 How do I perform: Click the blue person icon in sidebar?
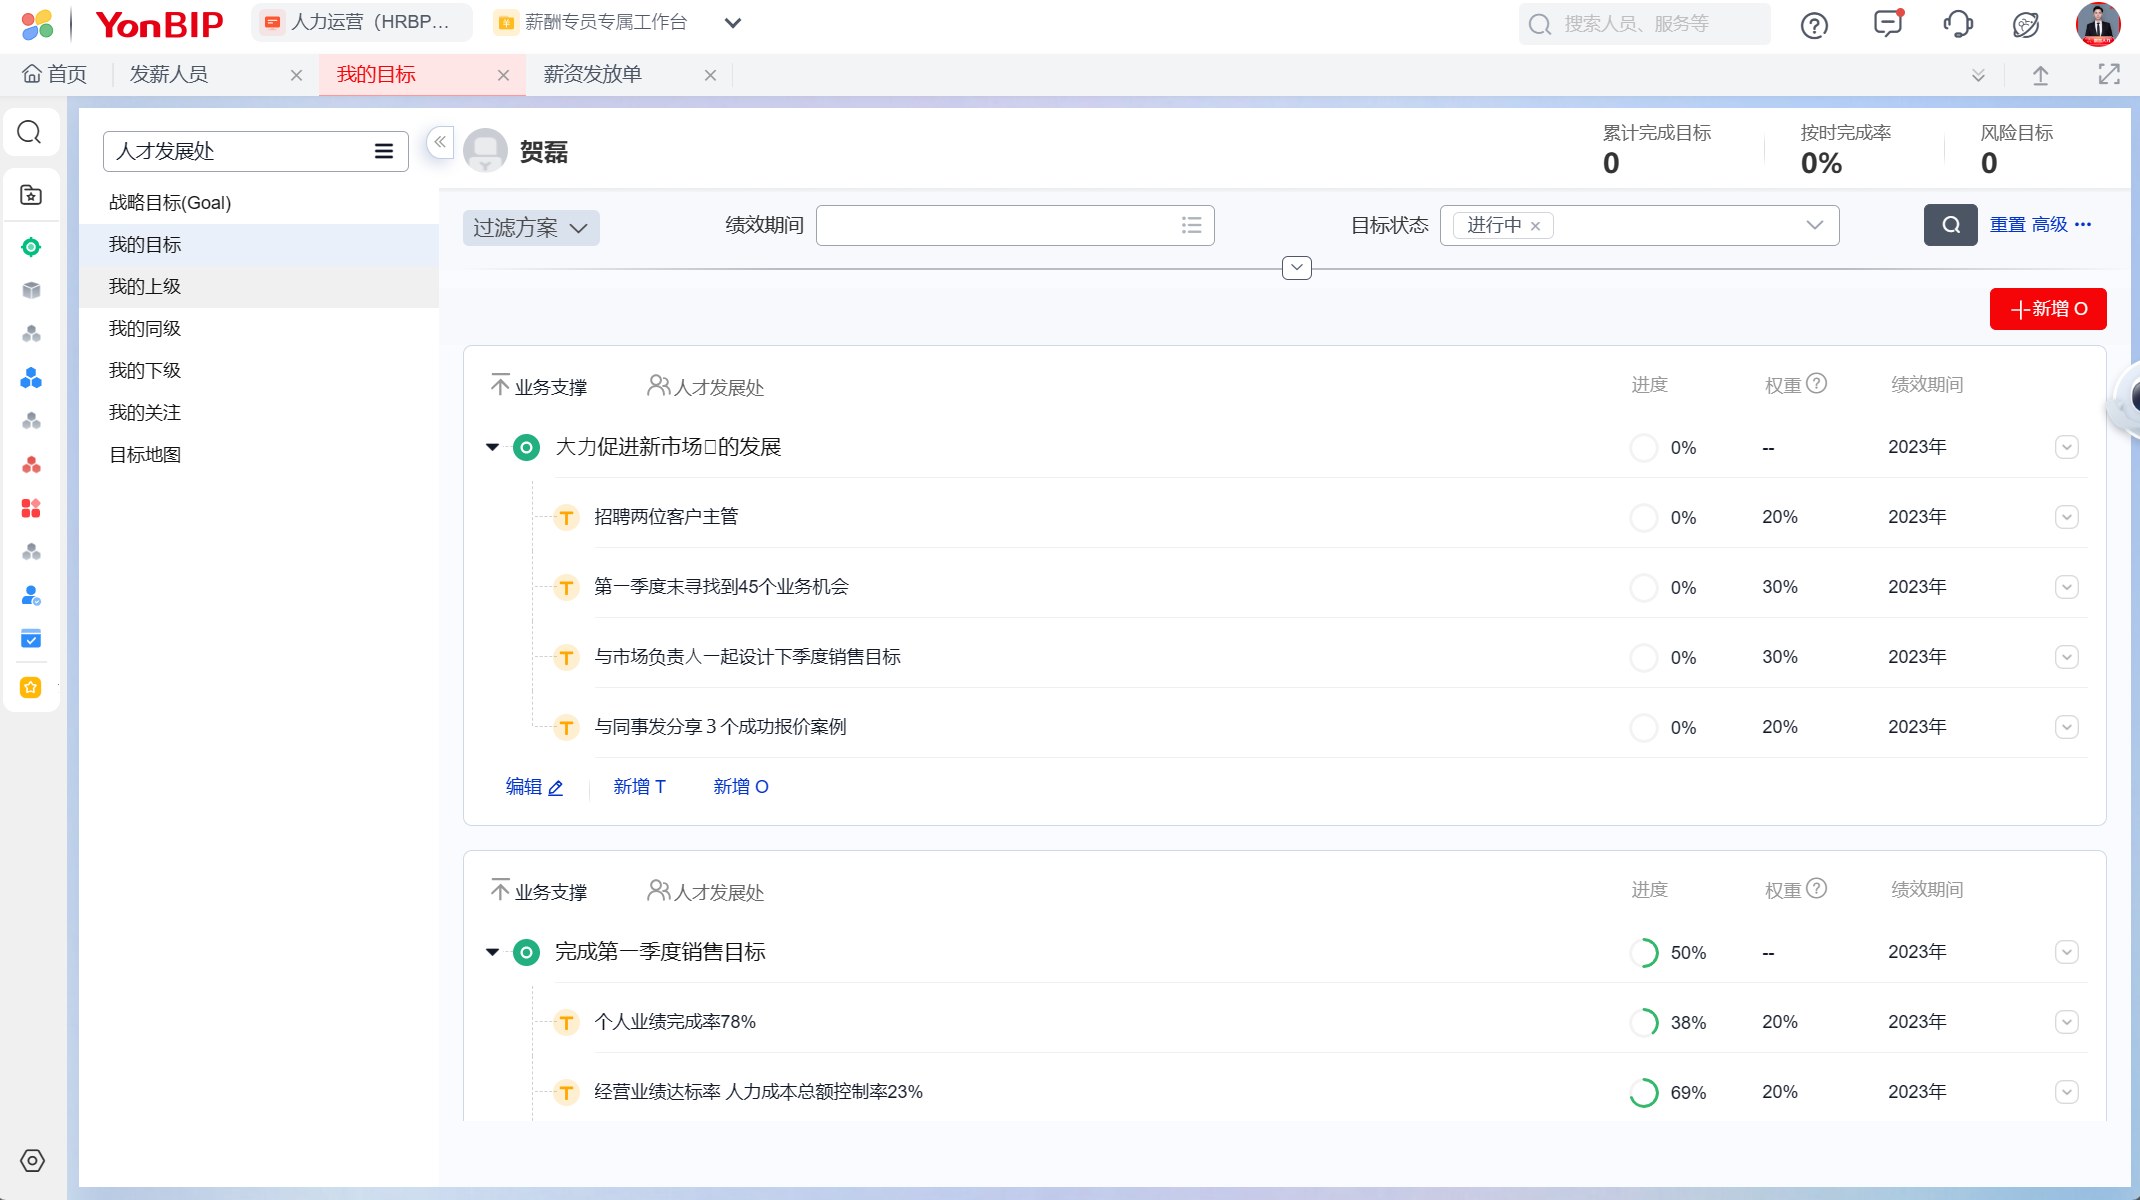(x=31, y=595)
